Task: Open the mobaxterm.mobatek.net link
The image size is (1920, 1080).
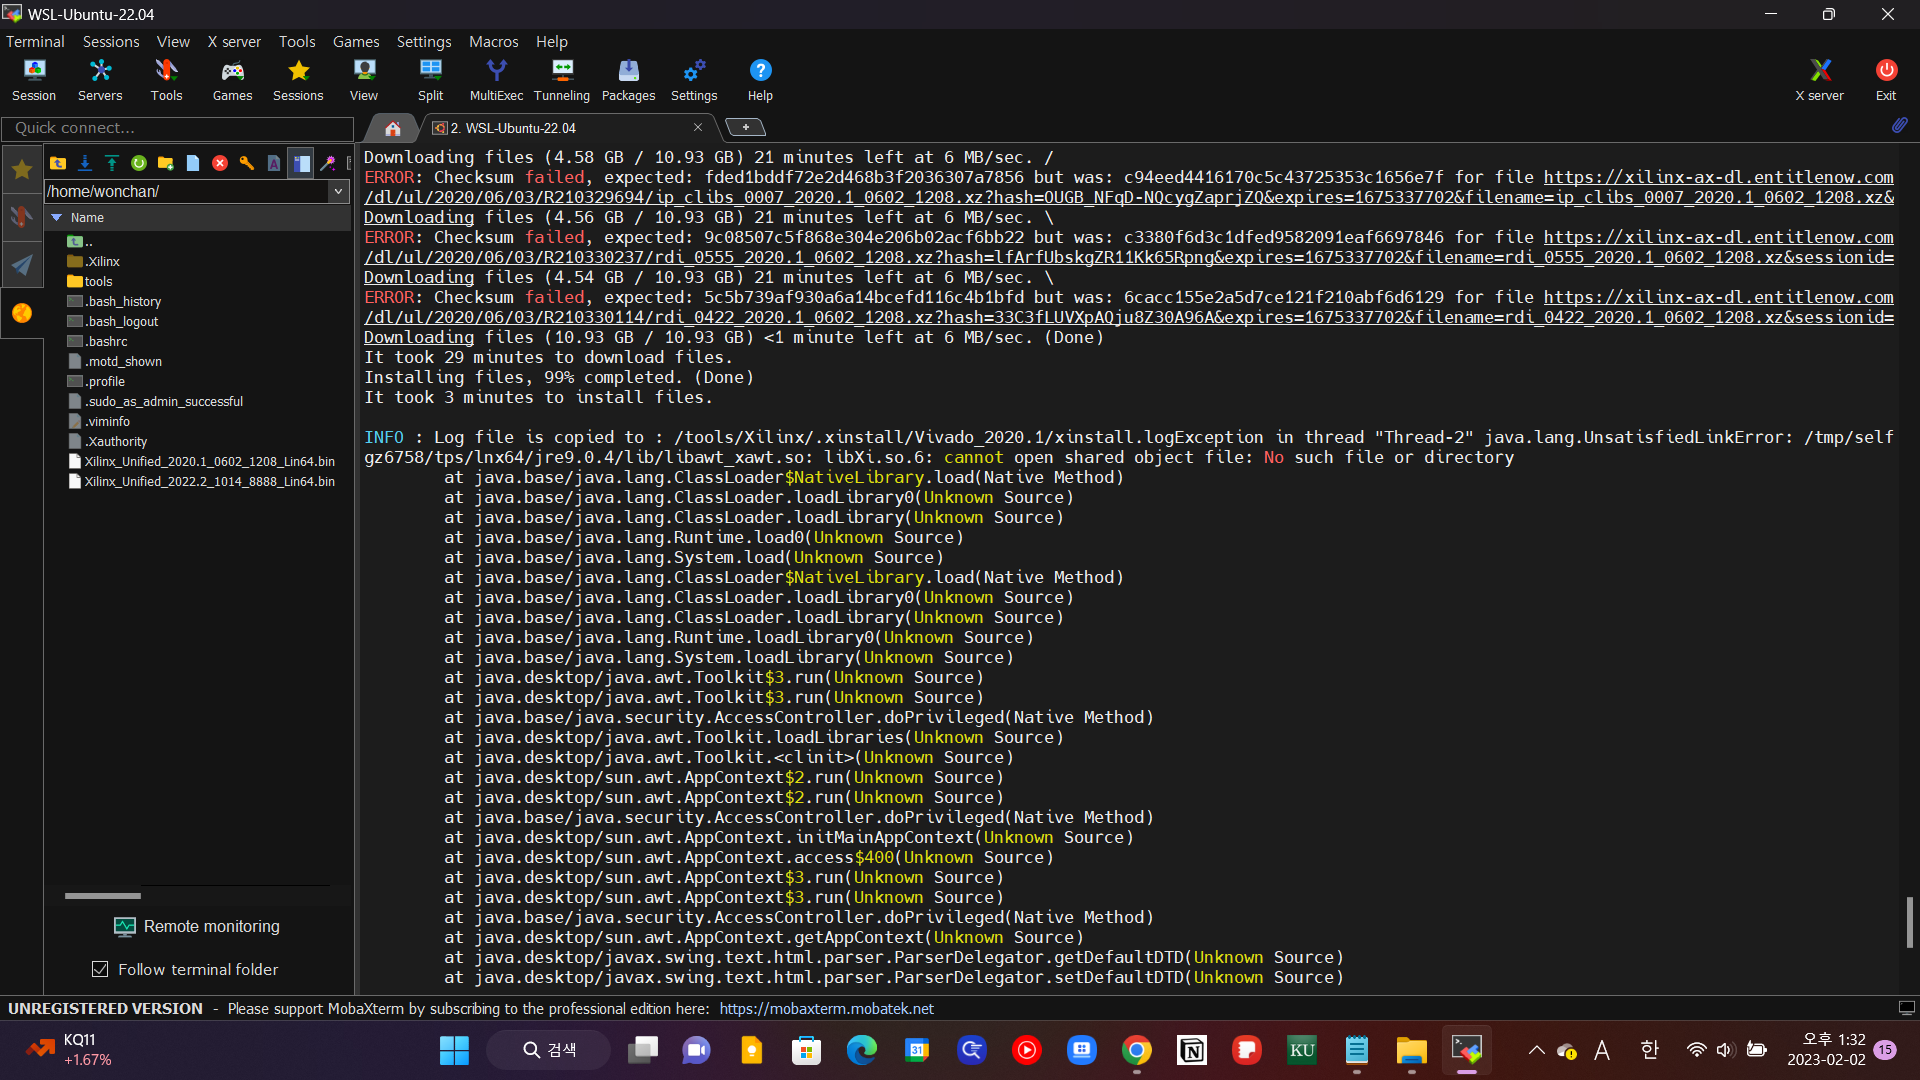Action: click(x=826, y=1008)
